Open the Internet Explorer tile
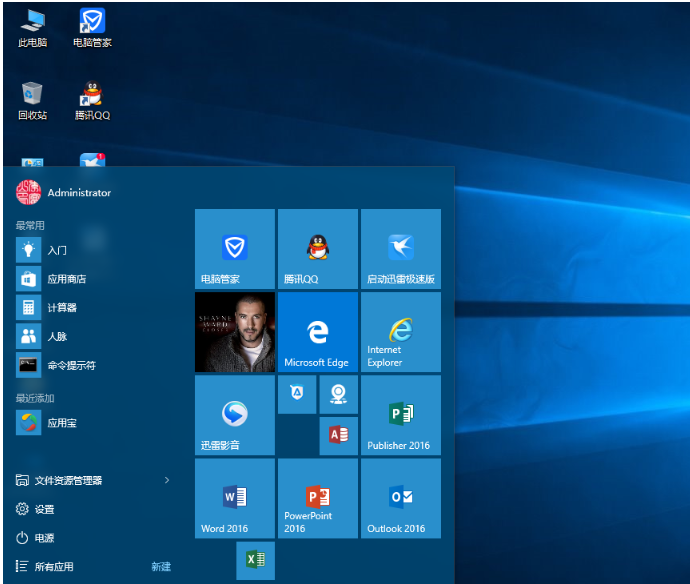 (400, 332)
